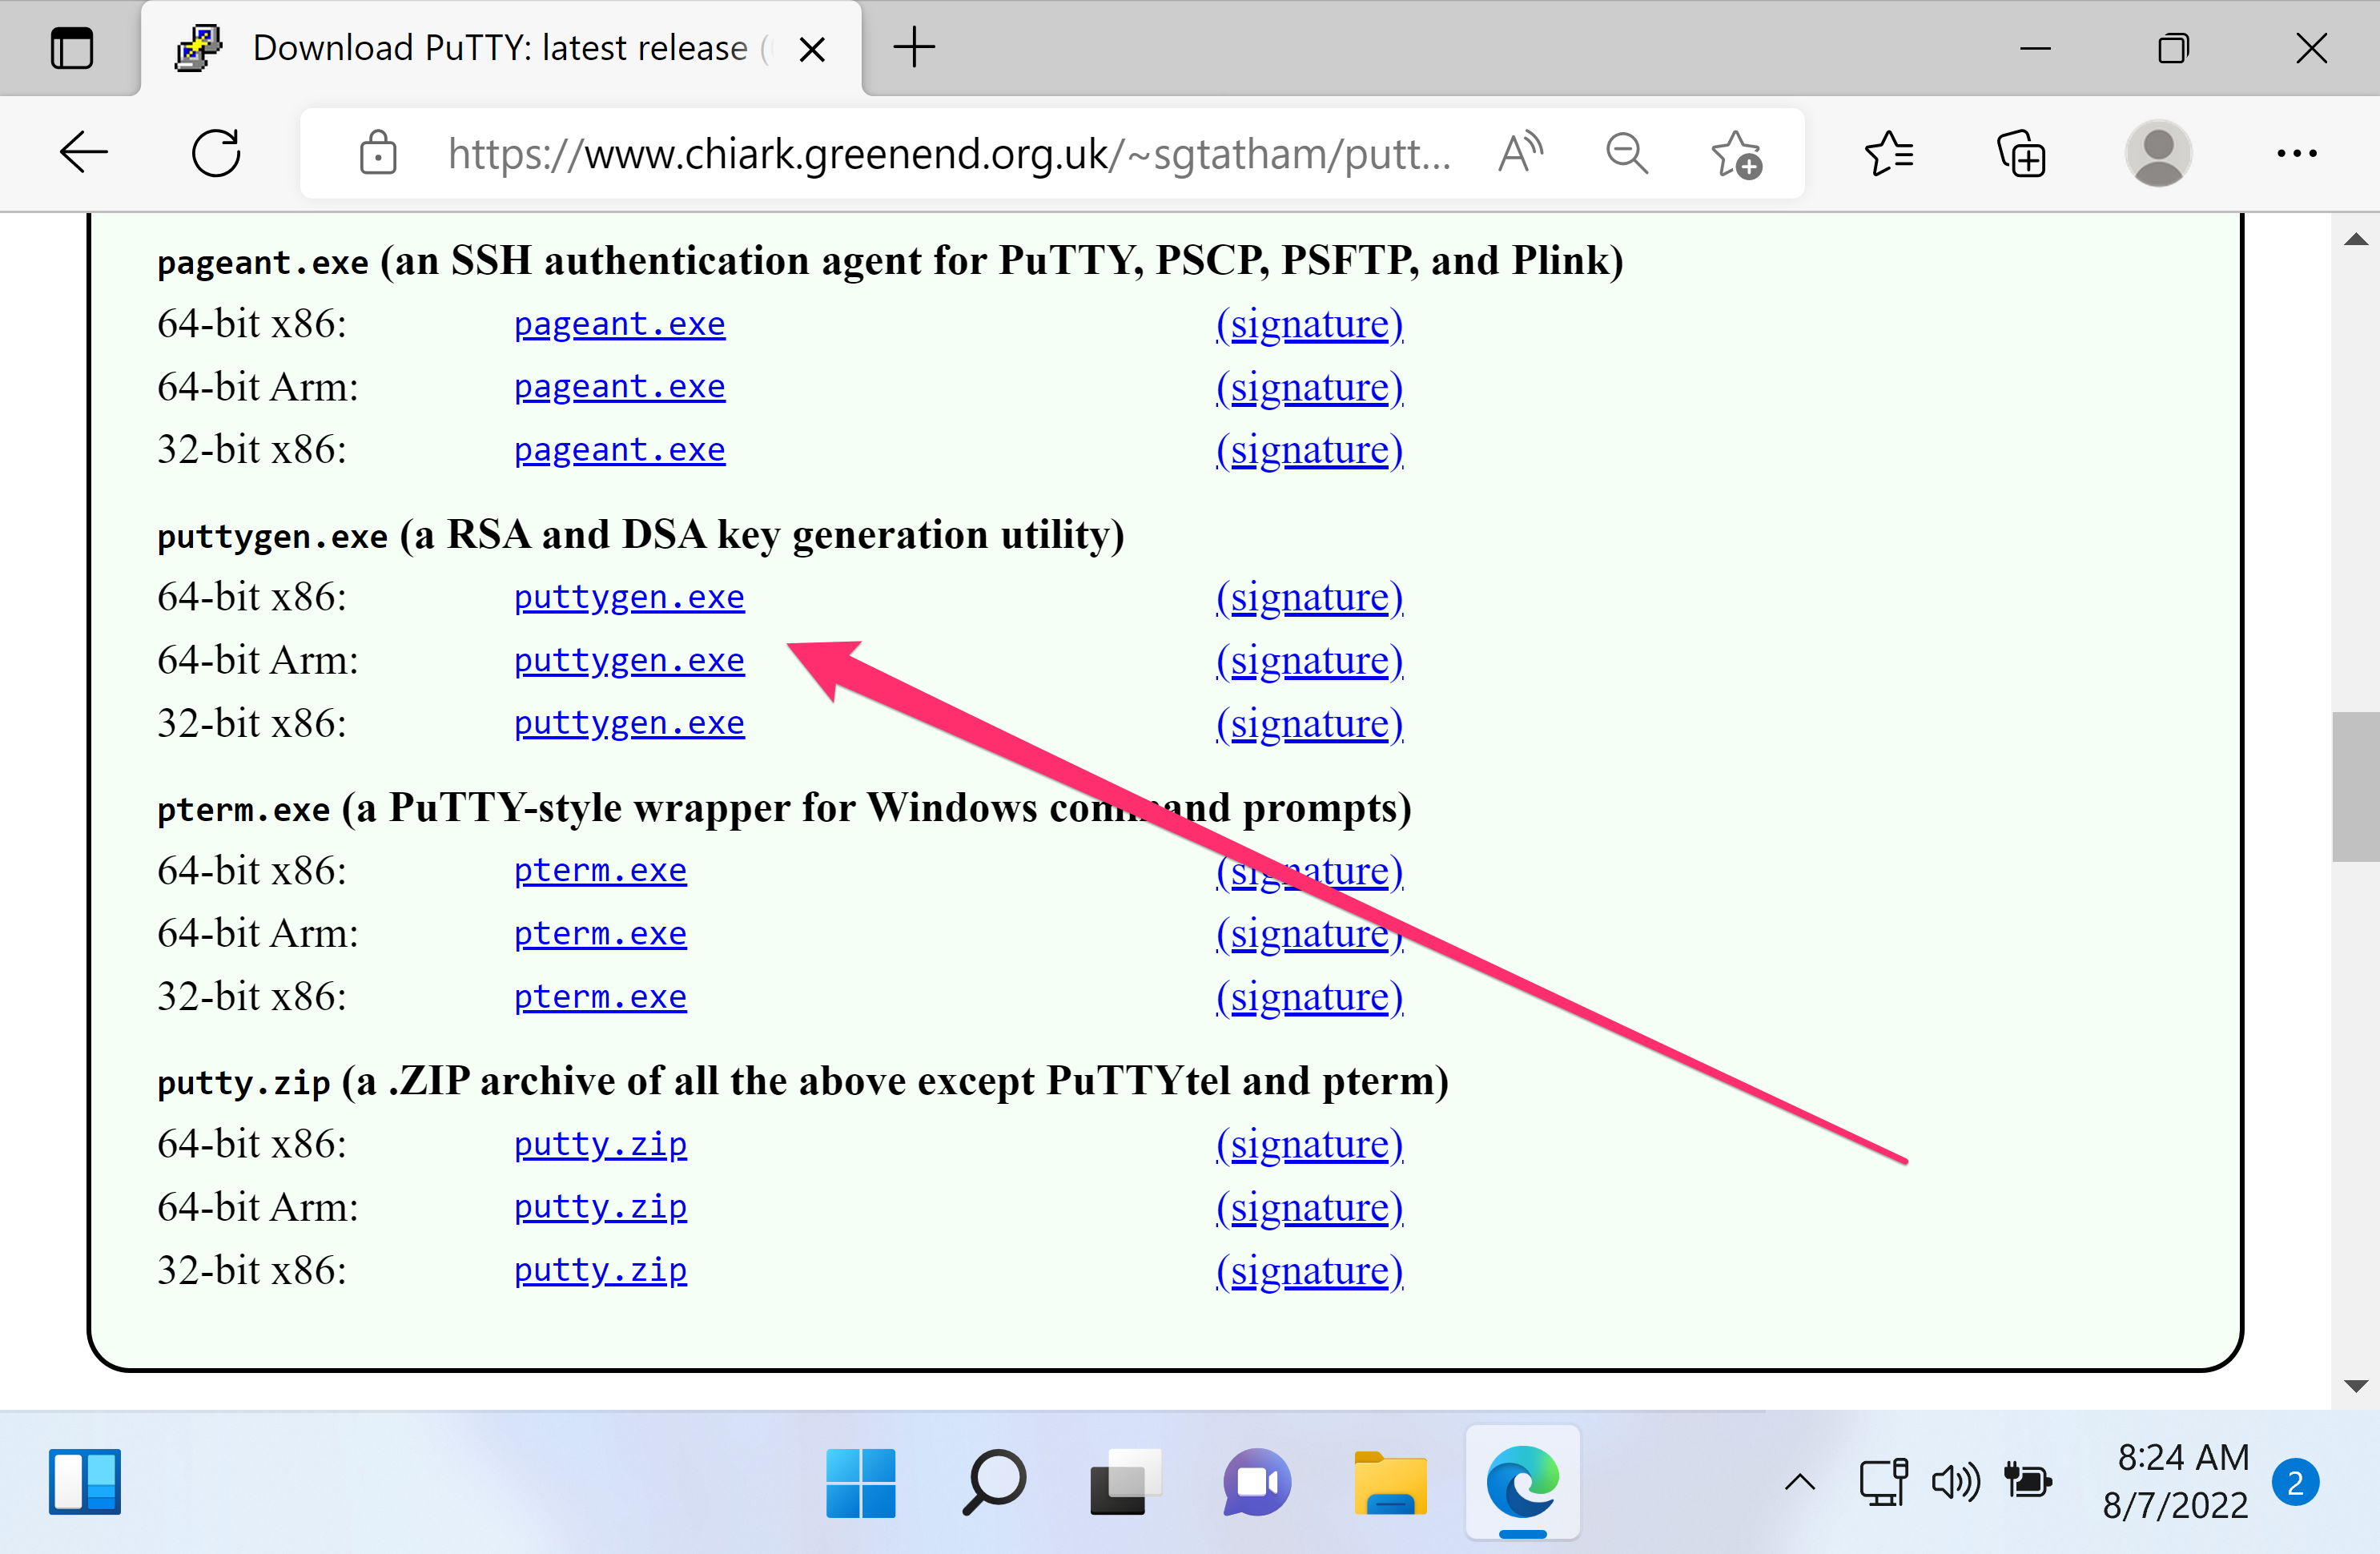Open a new browser tab
The width and height of the screenshot is (2380, 1554).
click(913, 48)
